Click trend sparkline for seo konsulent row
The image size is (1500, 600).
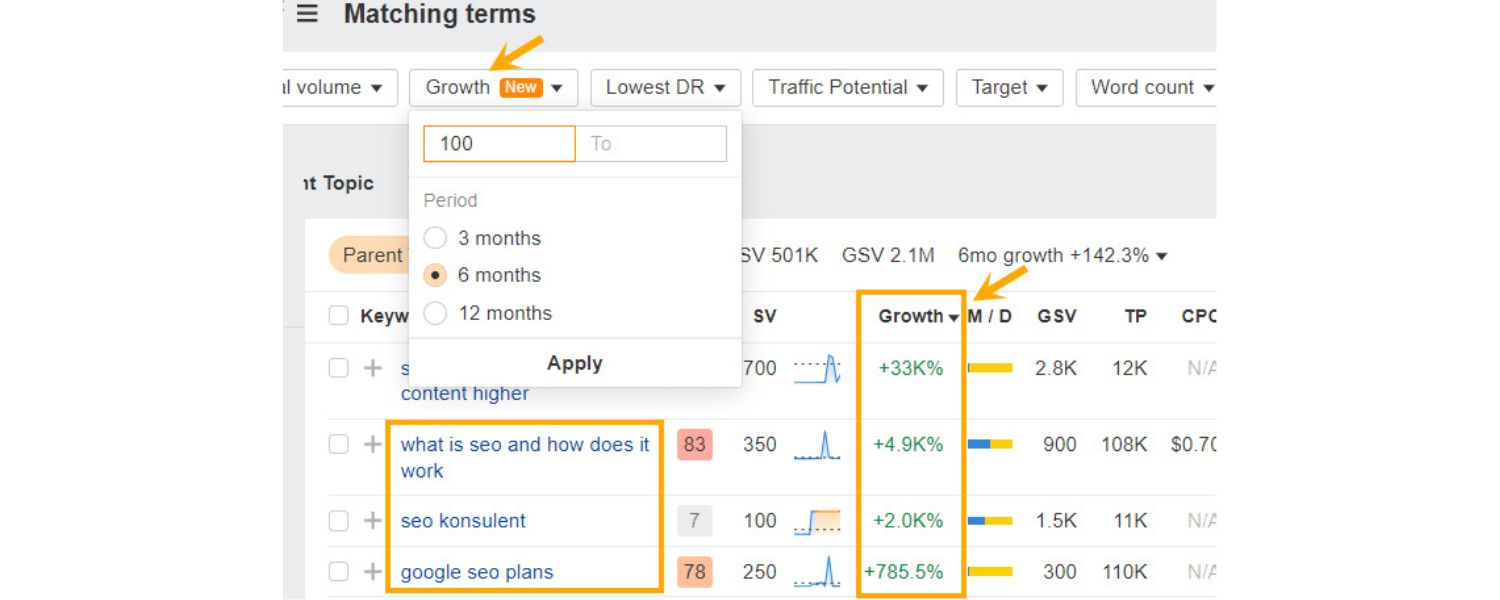pos(817,521)
